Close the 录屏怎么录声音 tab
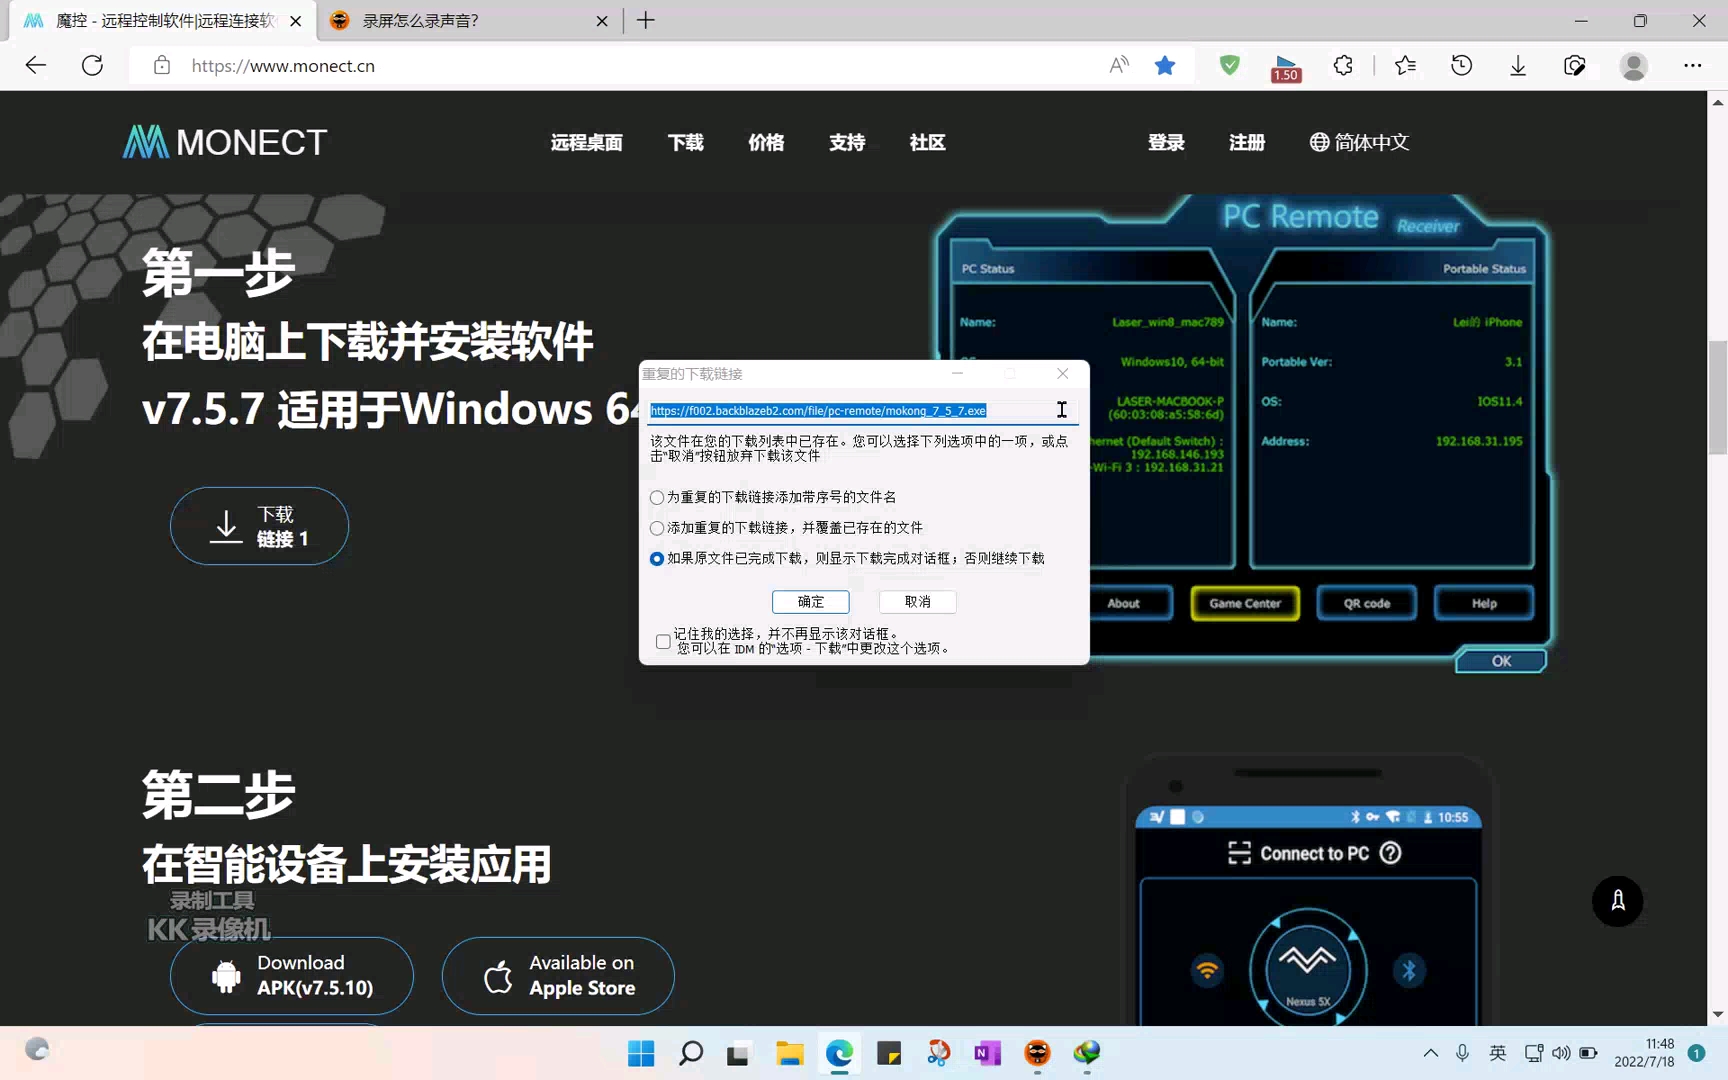 602,21
